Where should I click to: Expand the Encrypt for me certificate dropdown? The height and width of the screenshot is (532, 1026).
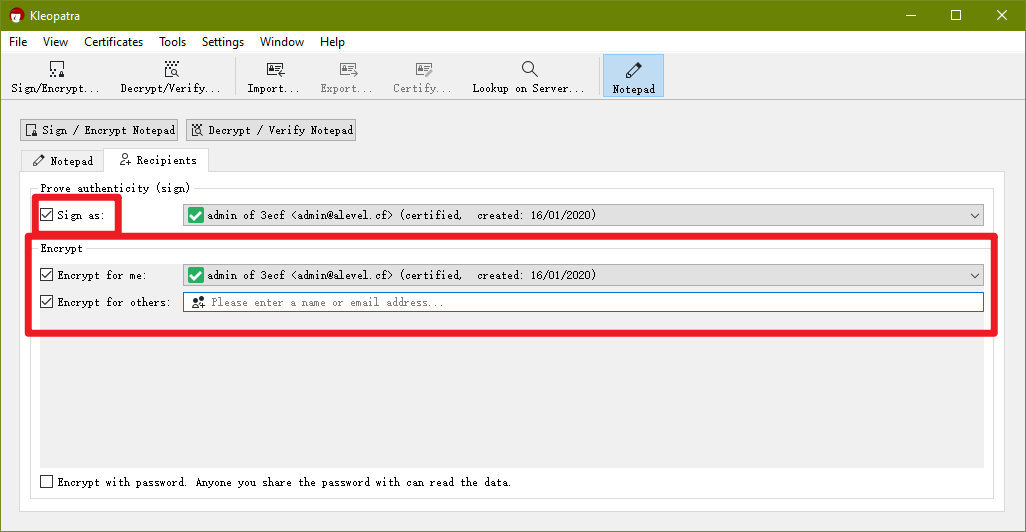click(975, 275)
